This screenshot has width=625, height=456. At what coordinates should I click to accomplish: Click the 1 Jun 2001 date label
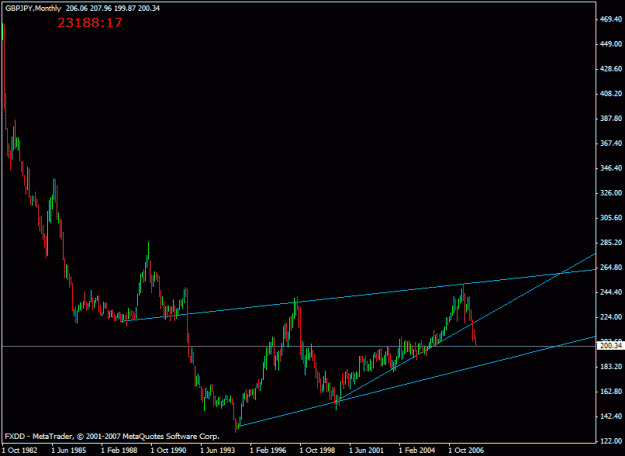(x=367, y=450)
